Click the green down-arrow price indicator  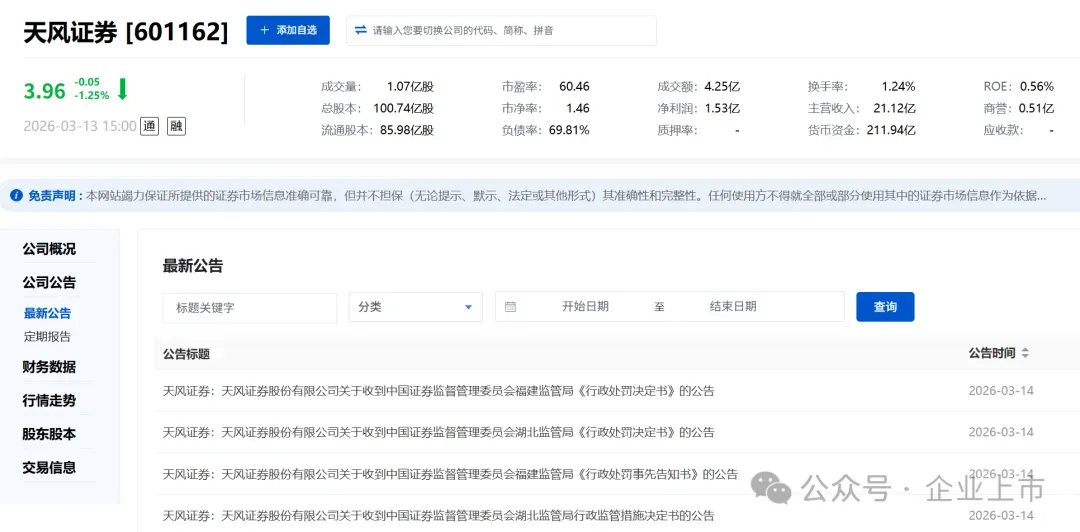pos(122,90)
